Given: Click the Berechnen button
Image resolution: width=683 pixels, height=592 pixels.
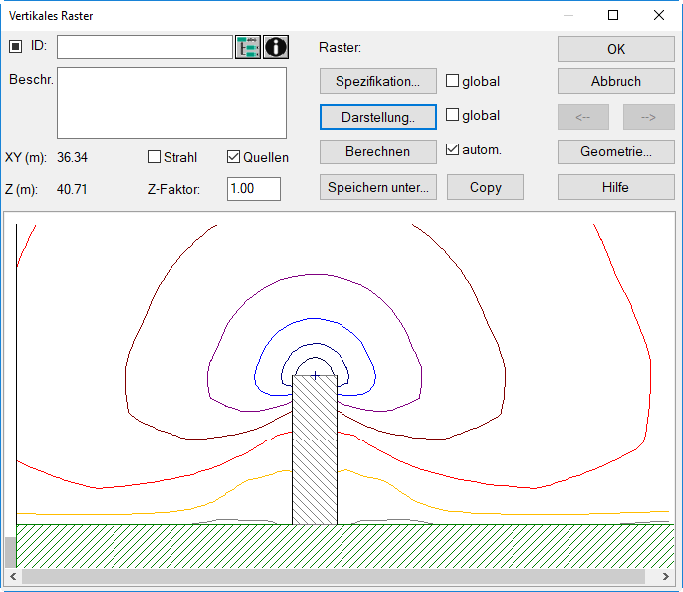Looking at the screenshot, I should tap(378, 152).
